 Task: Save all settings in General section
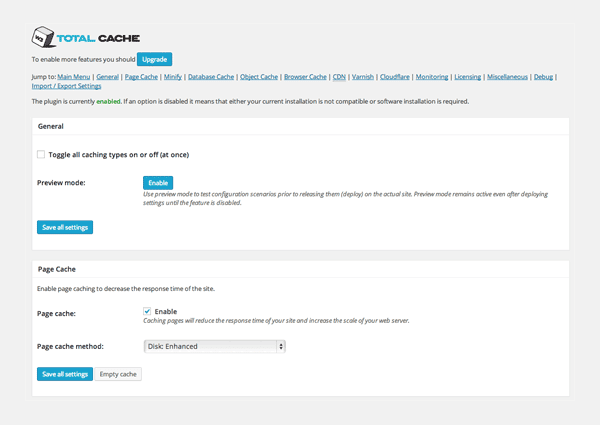coord(65,227)
